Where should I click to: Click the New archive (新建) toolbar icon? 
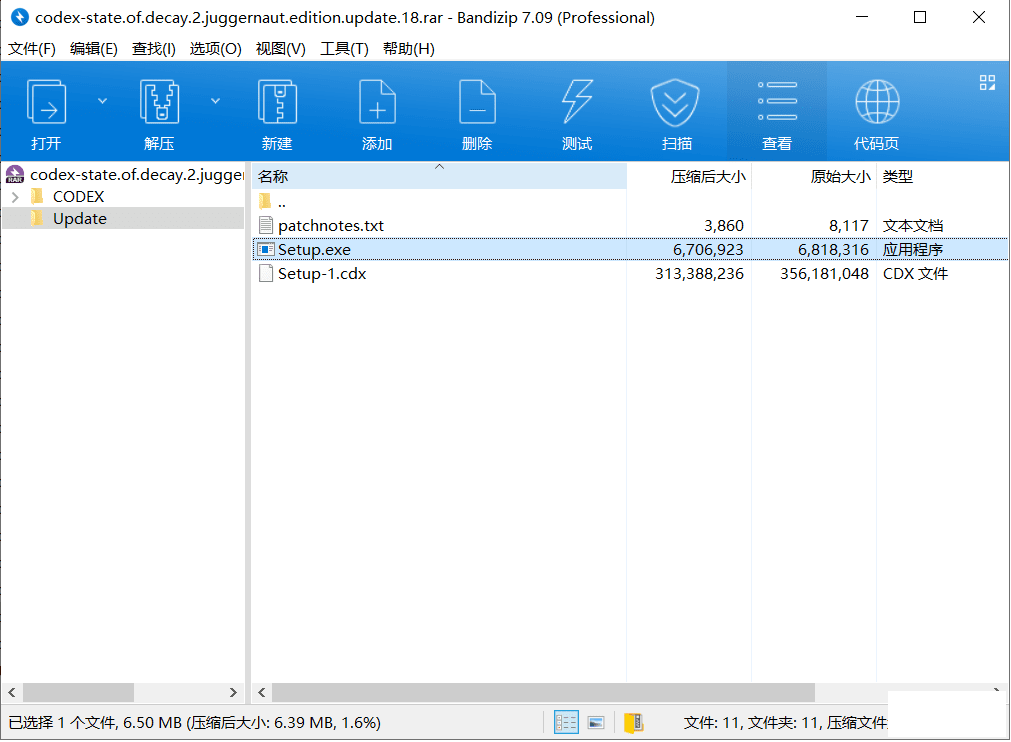pyautogui.click(x=277, y=102)
